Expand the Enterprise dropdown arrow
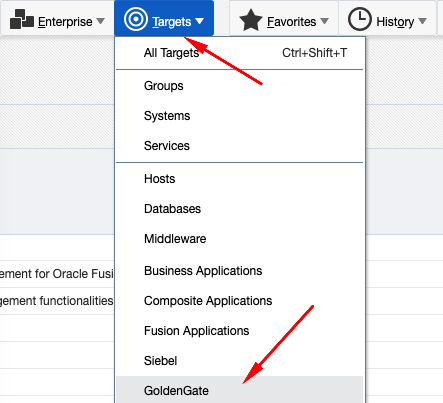 [x=100, y=21]
